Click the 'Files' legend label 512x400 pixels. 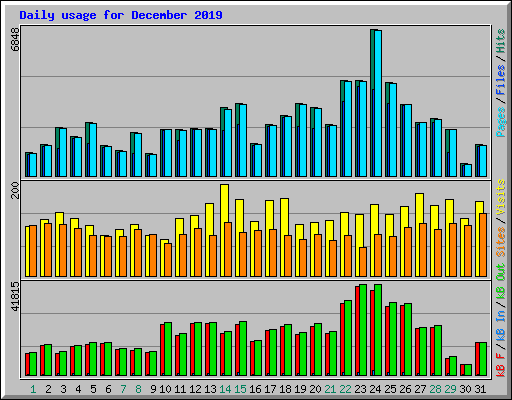501,80
